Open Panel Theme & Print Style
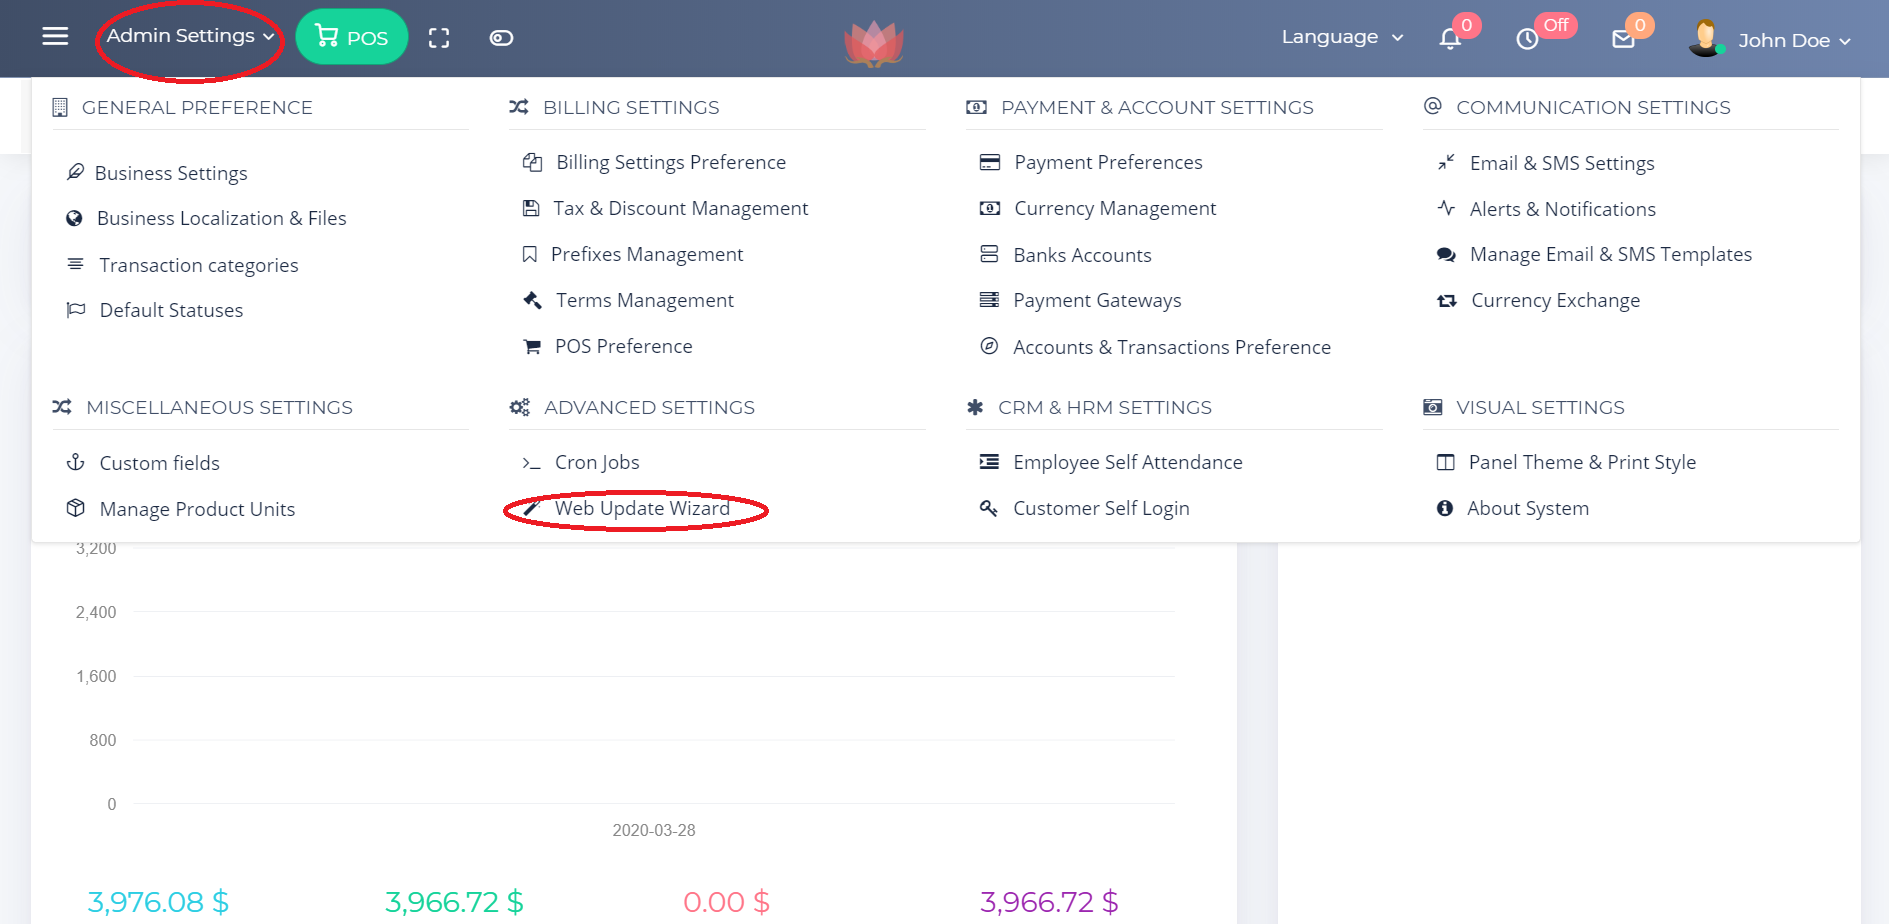The image size is (1889, 924). click(x=1581, y=462)
